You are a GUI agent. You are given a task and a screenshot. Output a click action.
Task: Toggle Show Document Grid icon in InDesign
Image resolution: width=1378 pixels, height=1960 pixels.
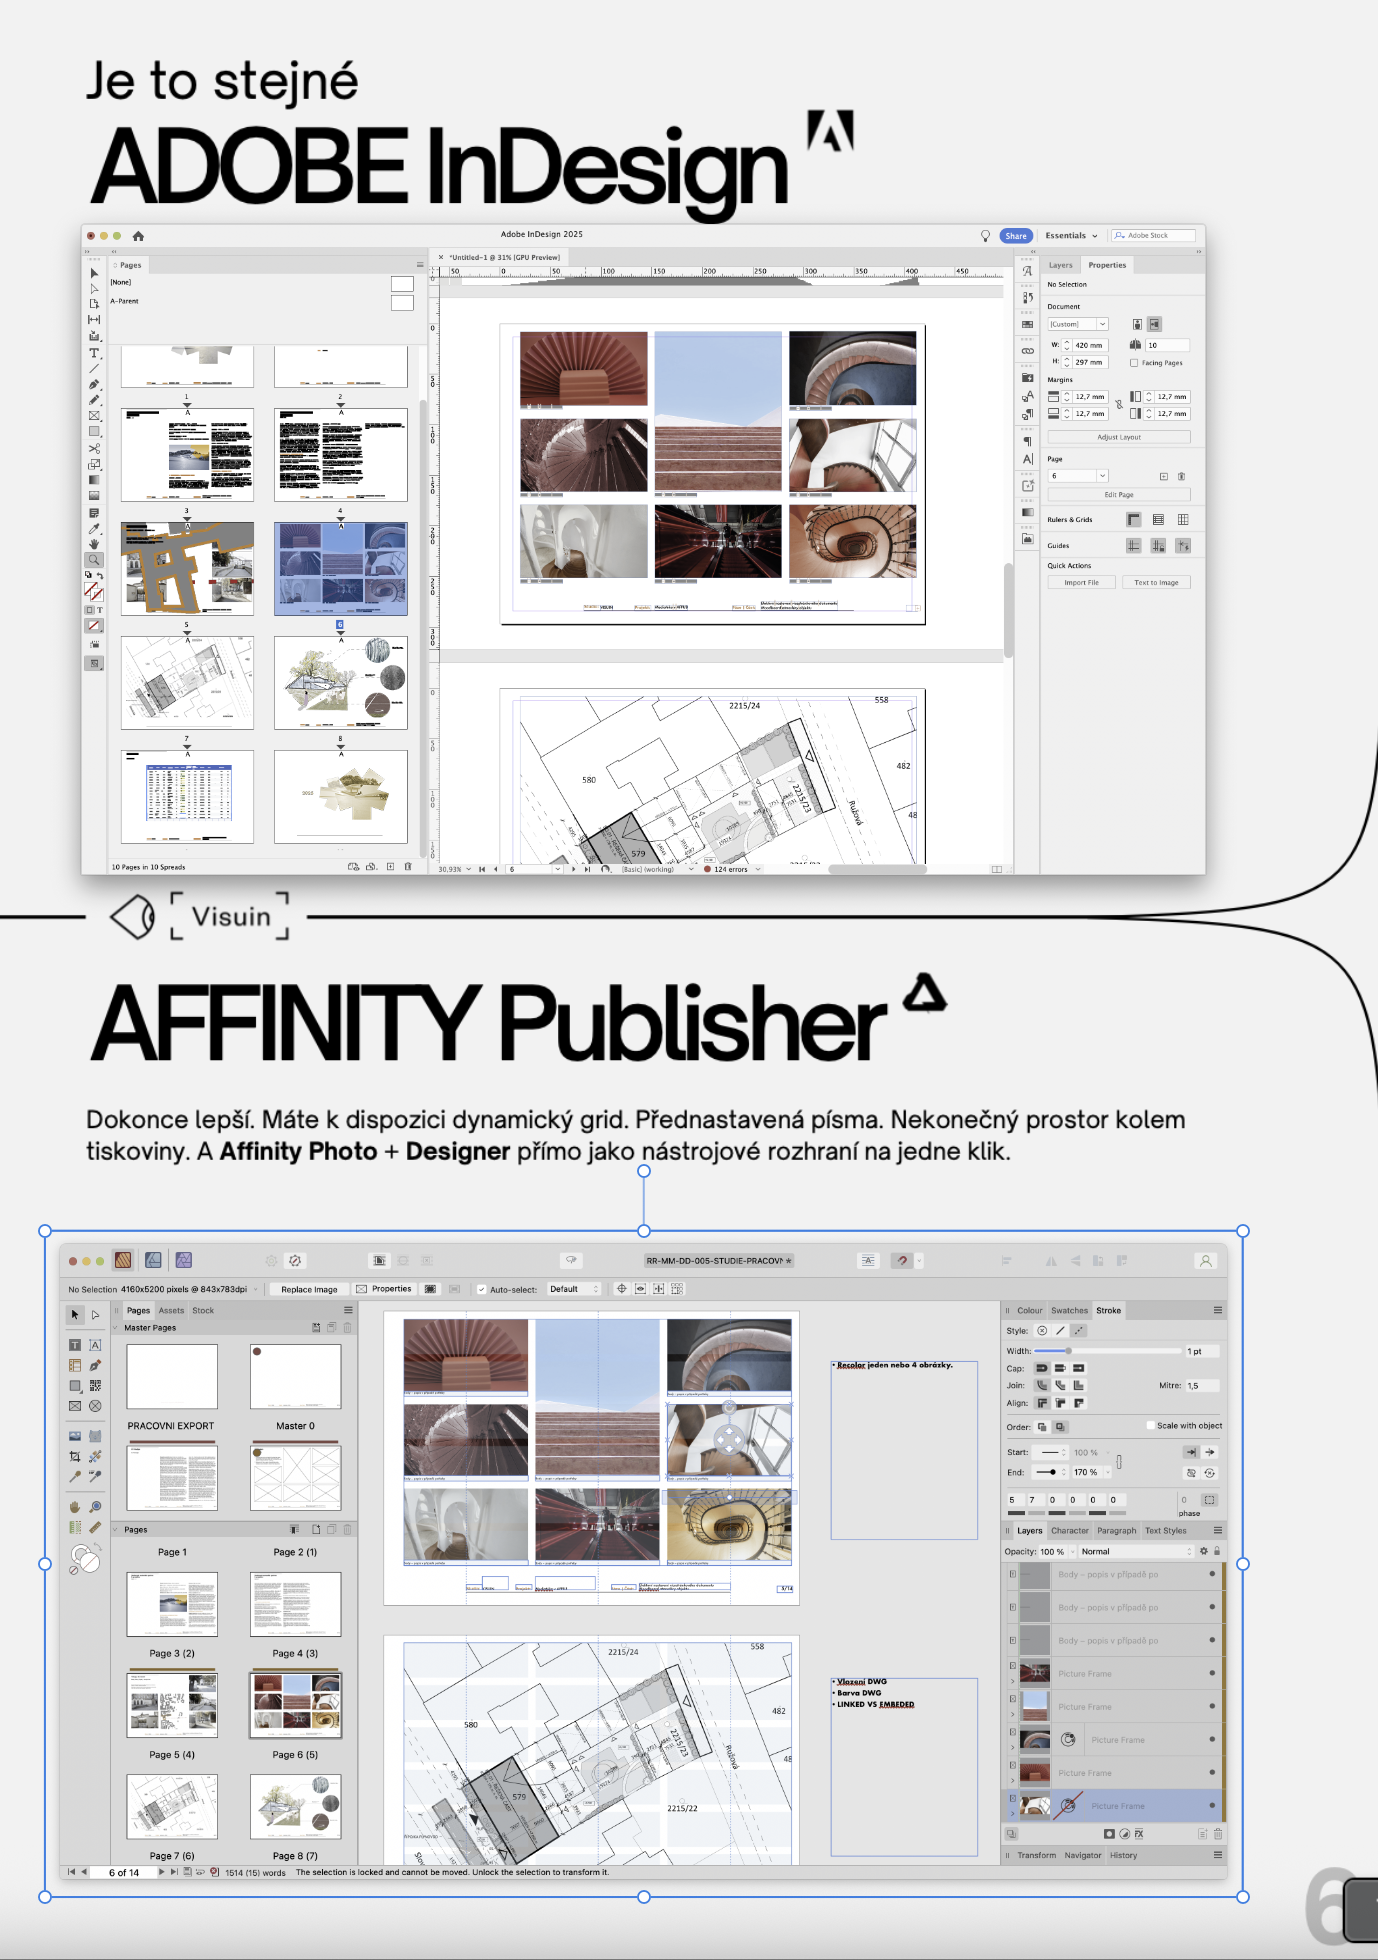tap(1183, 519)
